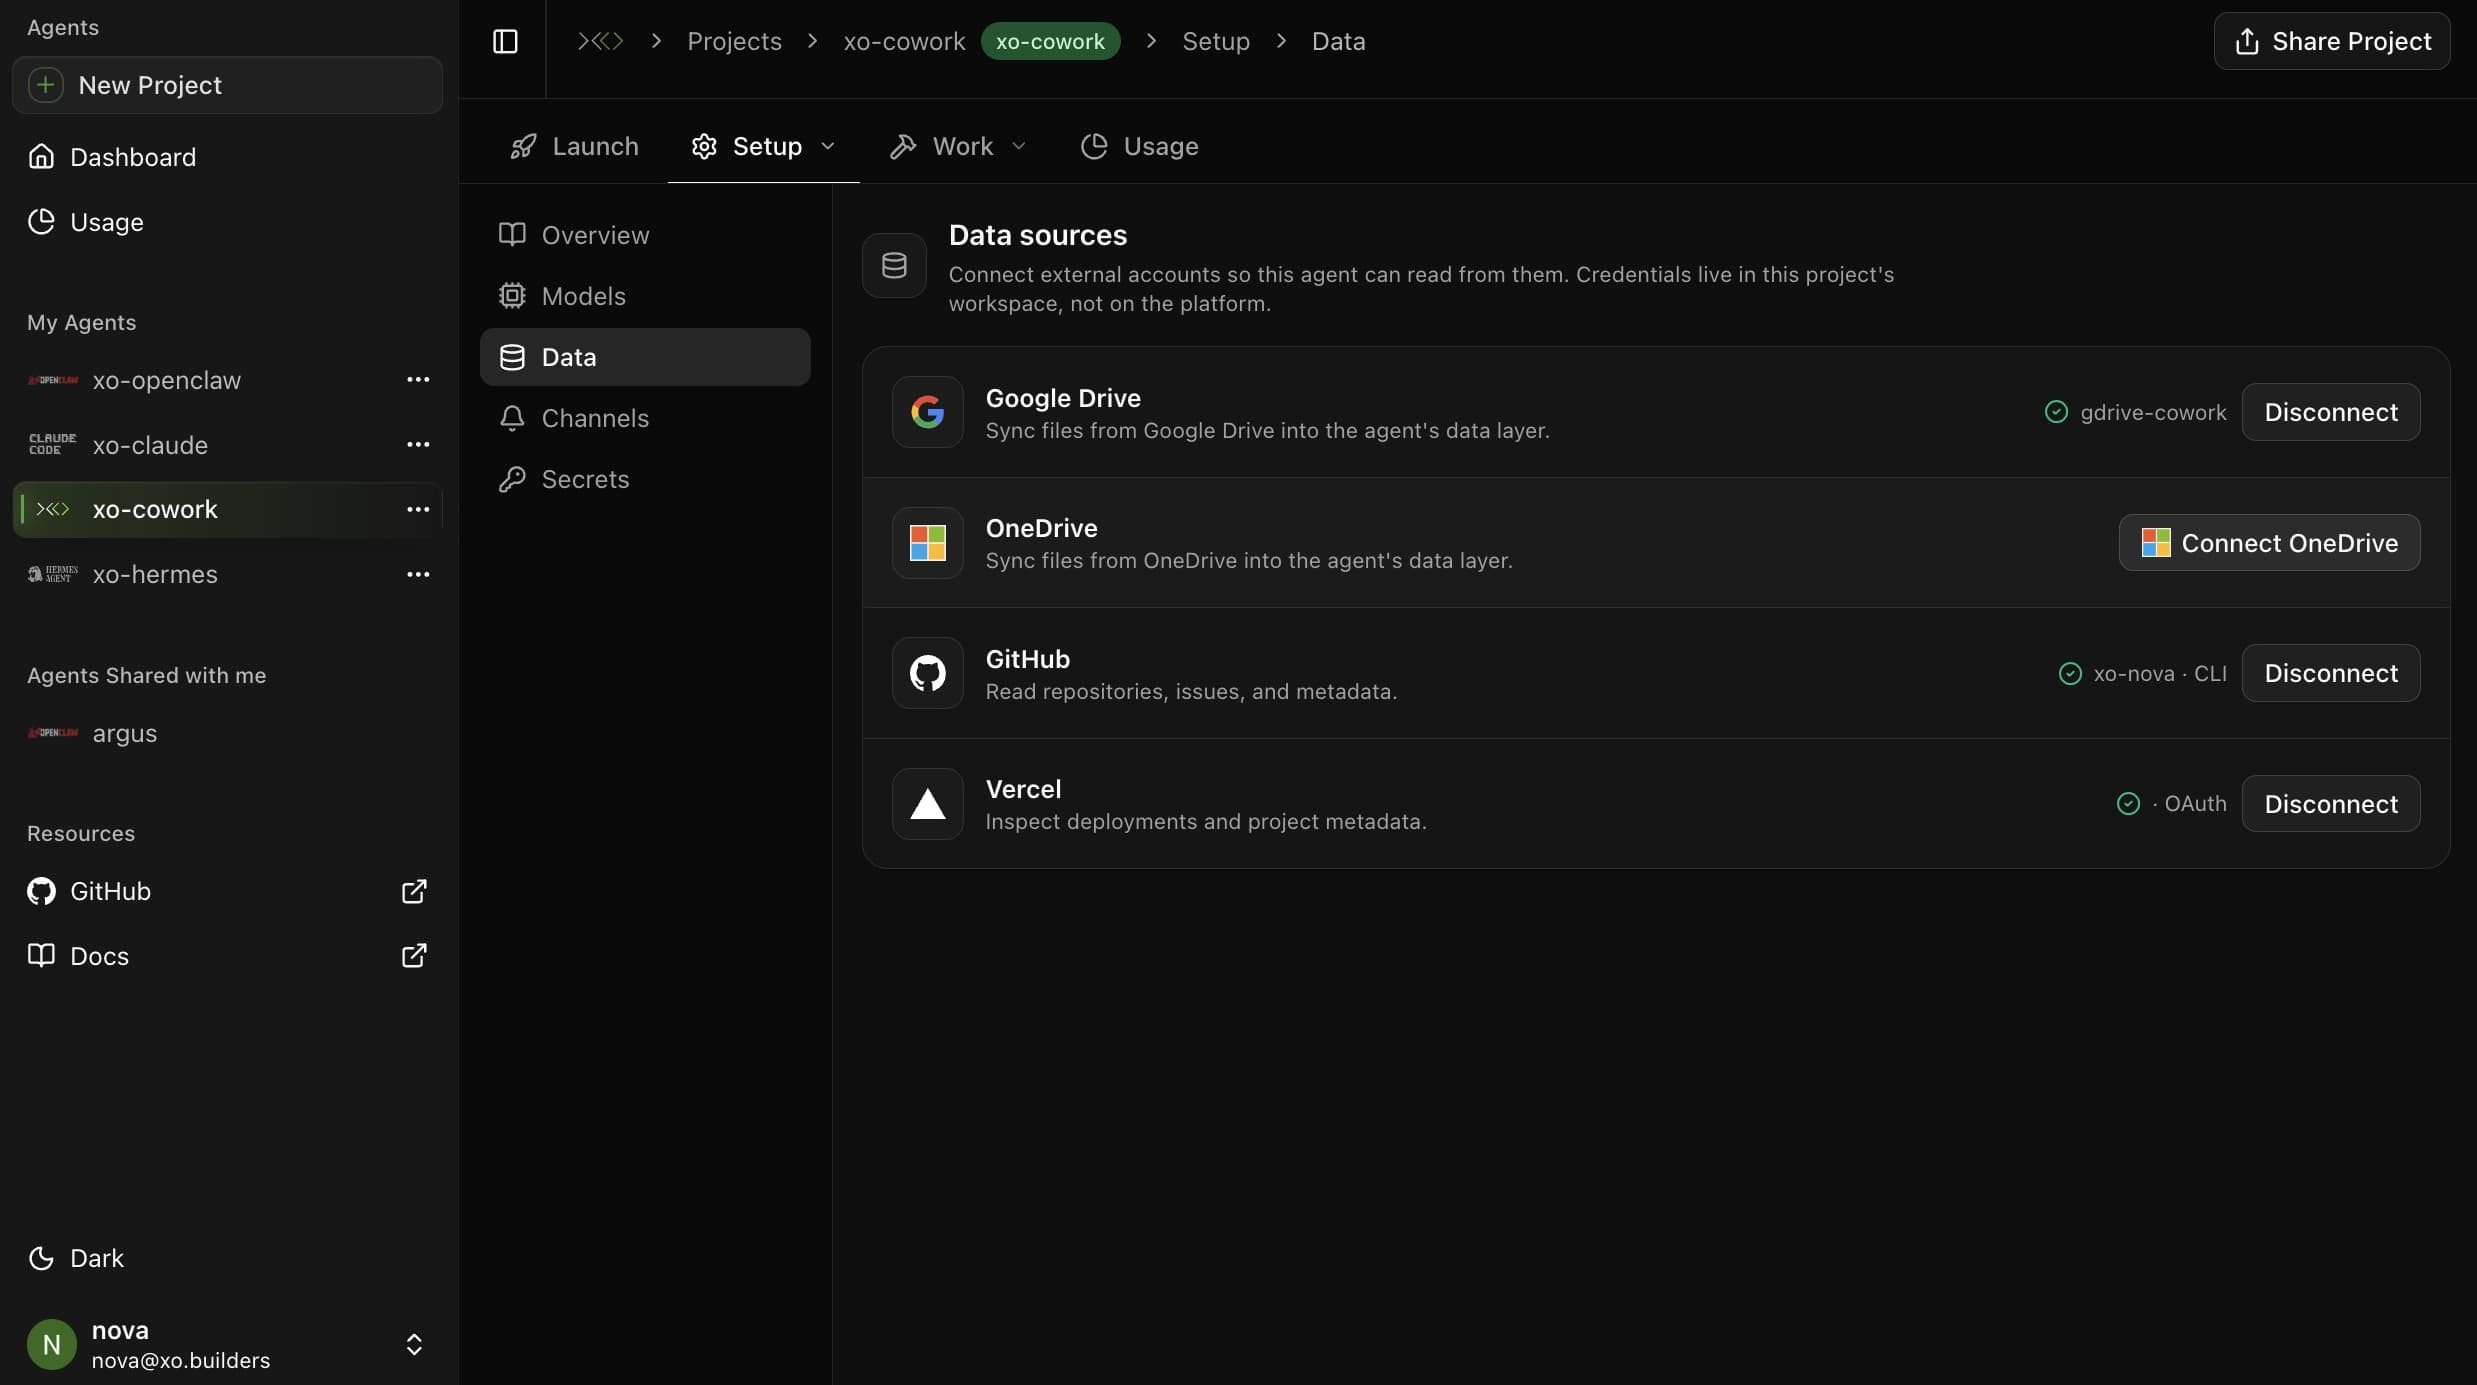Select the xo-claude agent
This screenshot has width=2477, height=1385.
pyautogui.click(x=227, y=445)
